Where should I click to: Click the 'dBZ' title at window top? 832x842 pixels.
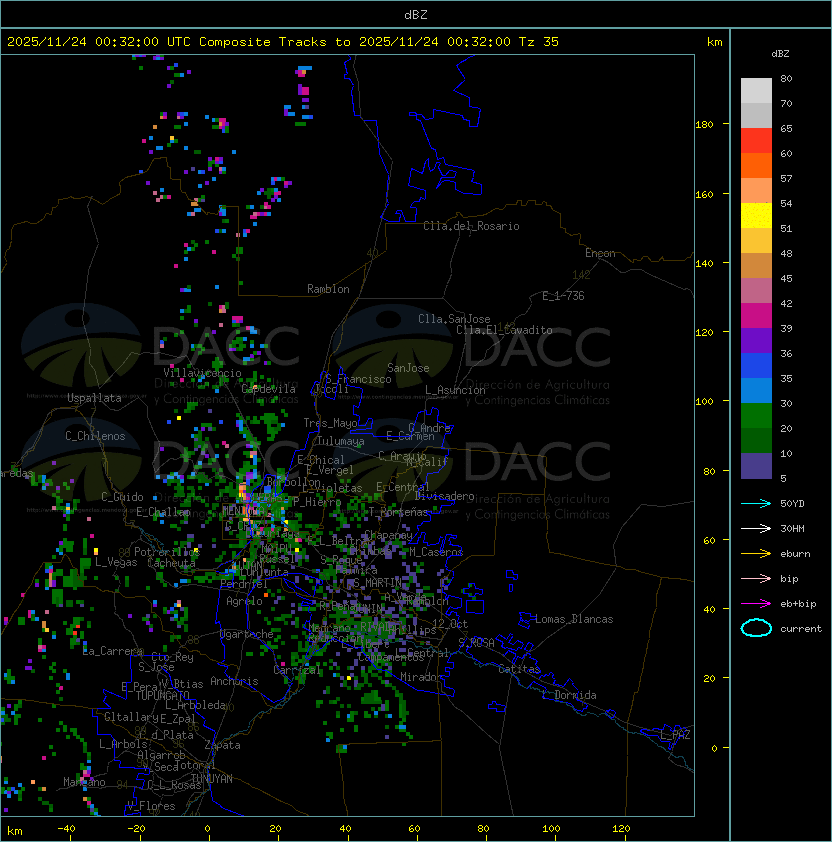coord(416,15)
